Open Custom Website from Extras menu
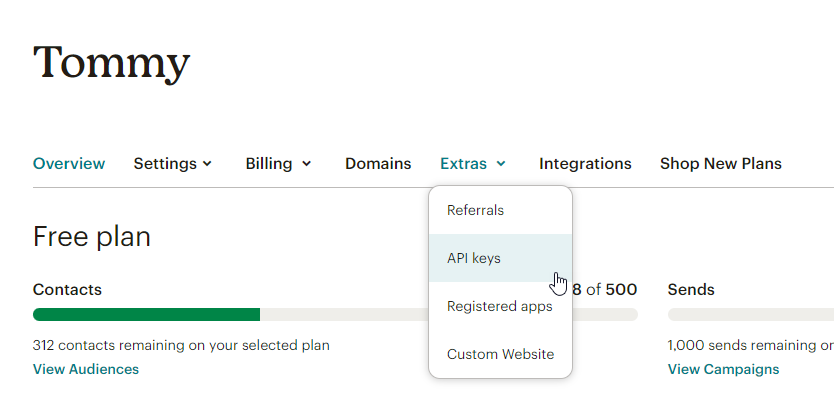The width and height of the screenshot is (834, 404). click(501, 354)
